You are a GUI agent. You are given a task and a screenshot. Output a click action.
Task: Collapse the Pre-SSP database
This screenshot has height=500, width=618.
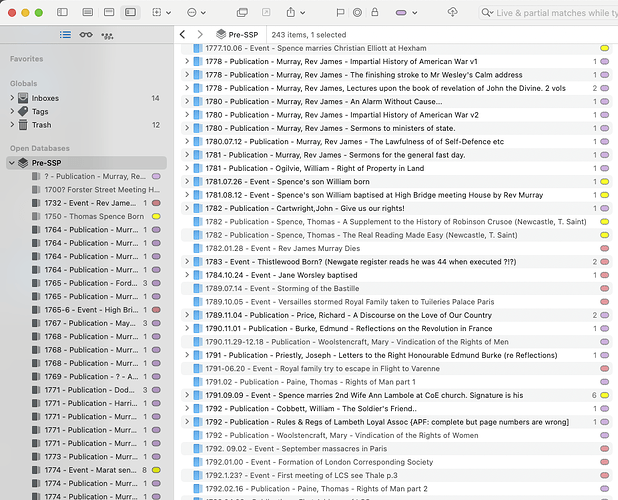pyautogui.click(x=12, y=163)
